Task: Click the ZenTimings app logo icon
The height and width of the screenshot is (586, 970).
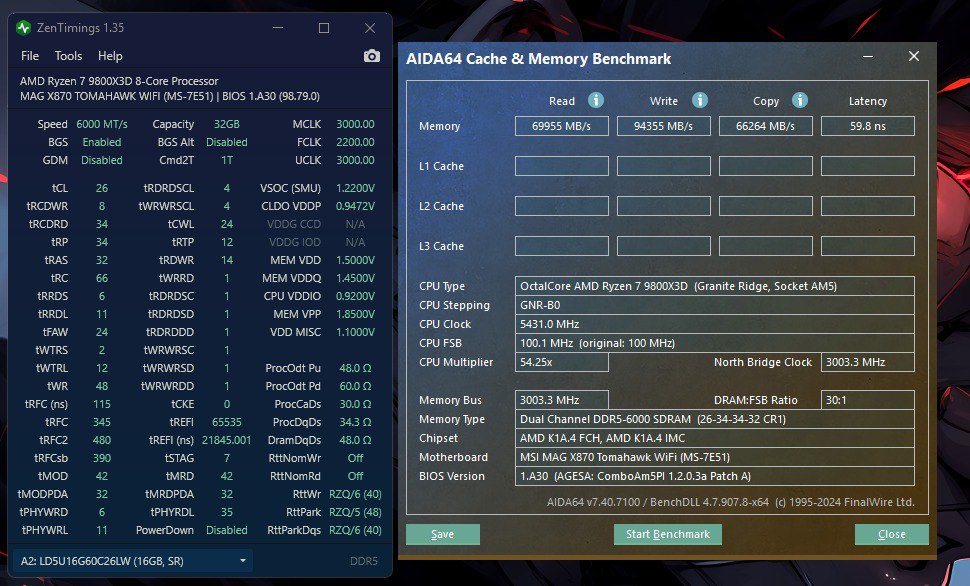Action: tap(24, 28)
